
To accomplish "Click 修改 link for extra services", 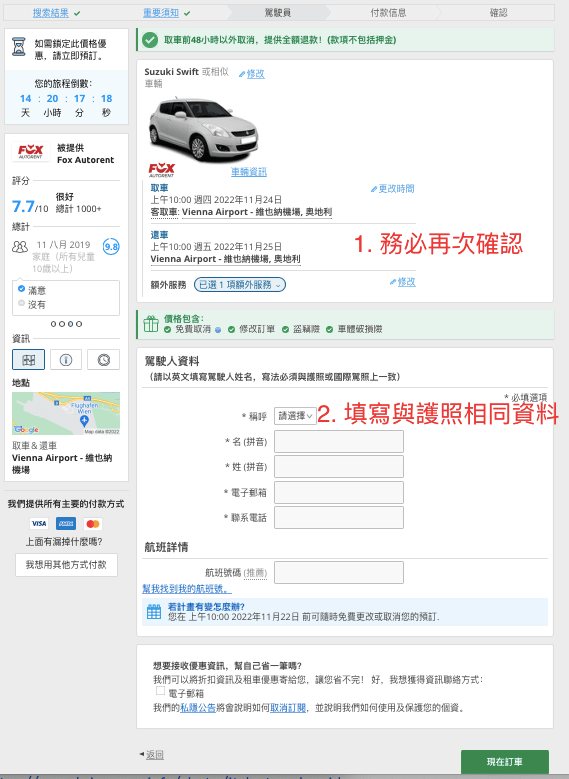I will point(406,282).
